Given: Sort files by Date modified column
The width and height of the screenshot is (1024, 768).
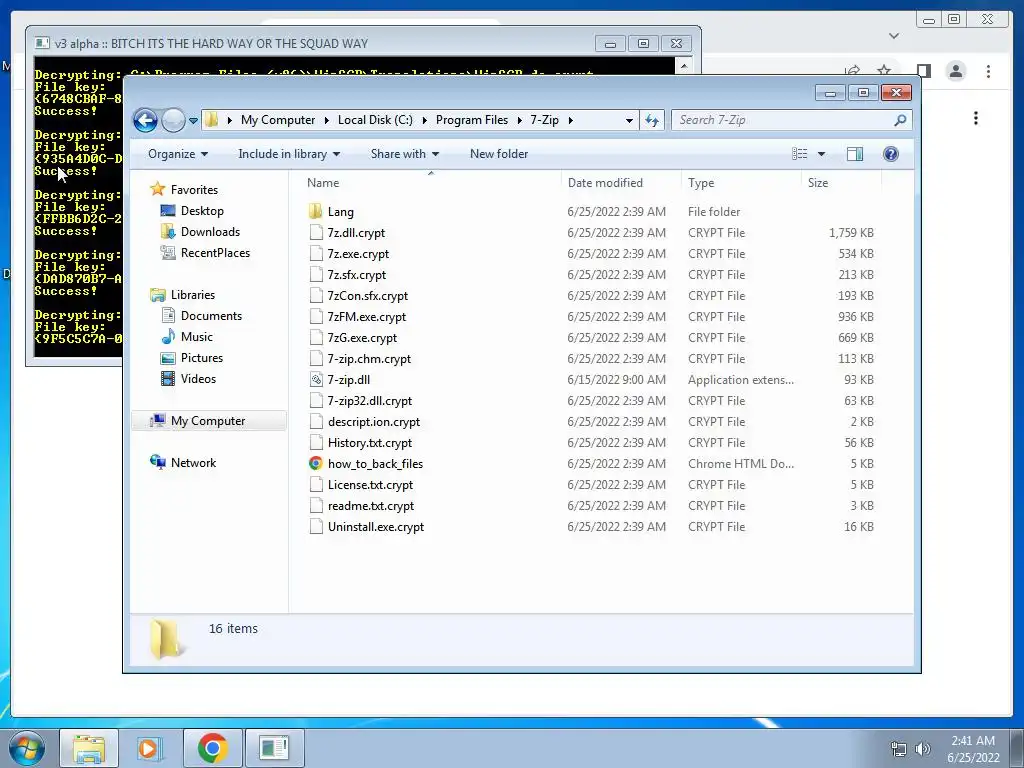Looking at the screenshot, I should pos(605,184).
